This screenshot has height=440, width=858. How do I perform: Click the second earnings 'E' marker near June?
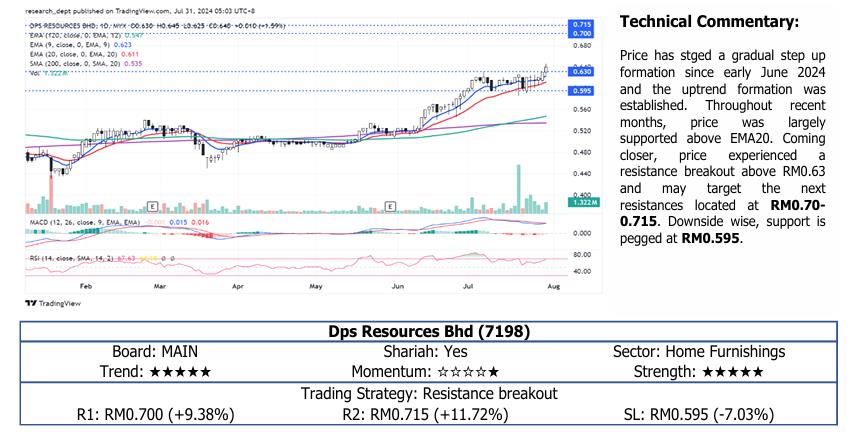tap(390, 205)
